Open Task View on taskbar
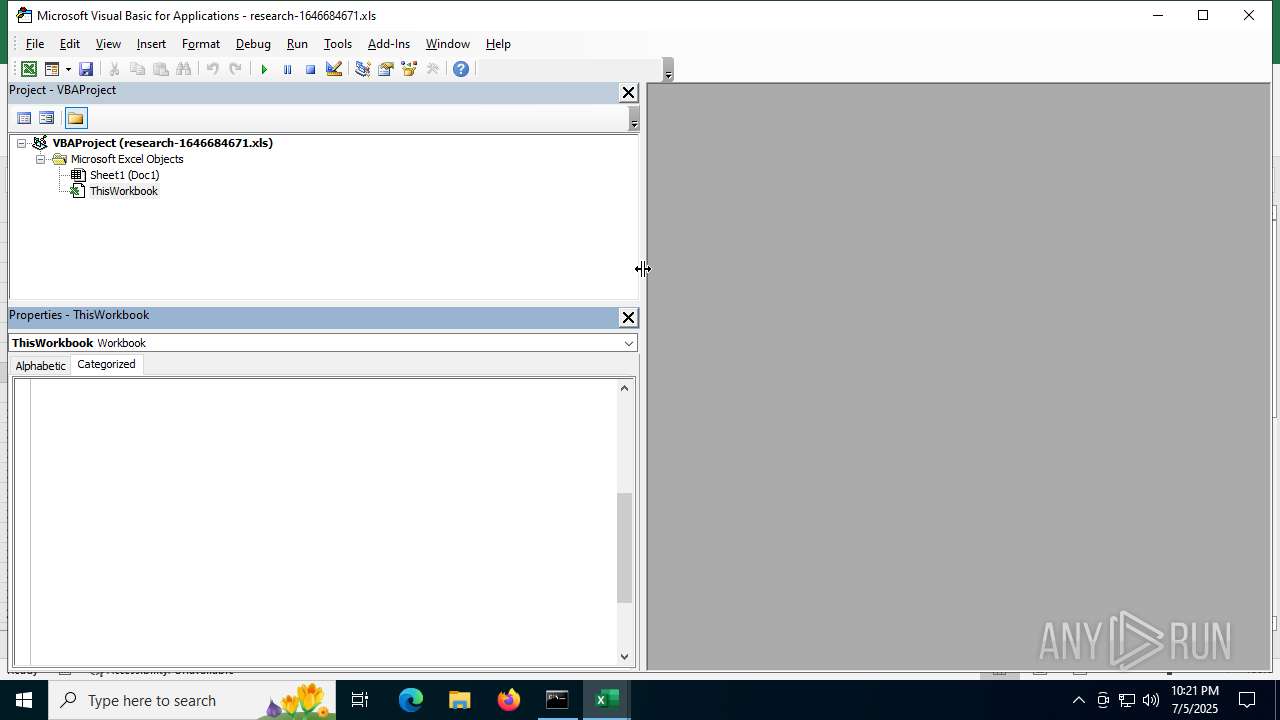Screen dimensions: 1280x720 click(360, 700)
